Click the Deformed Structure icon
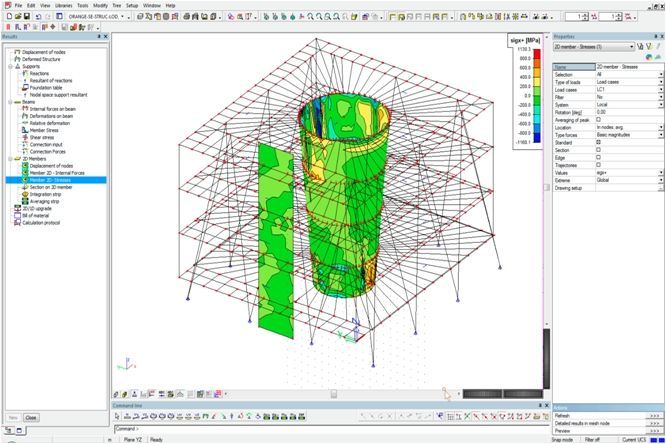 tap(15, 59)
